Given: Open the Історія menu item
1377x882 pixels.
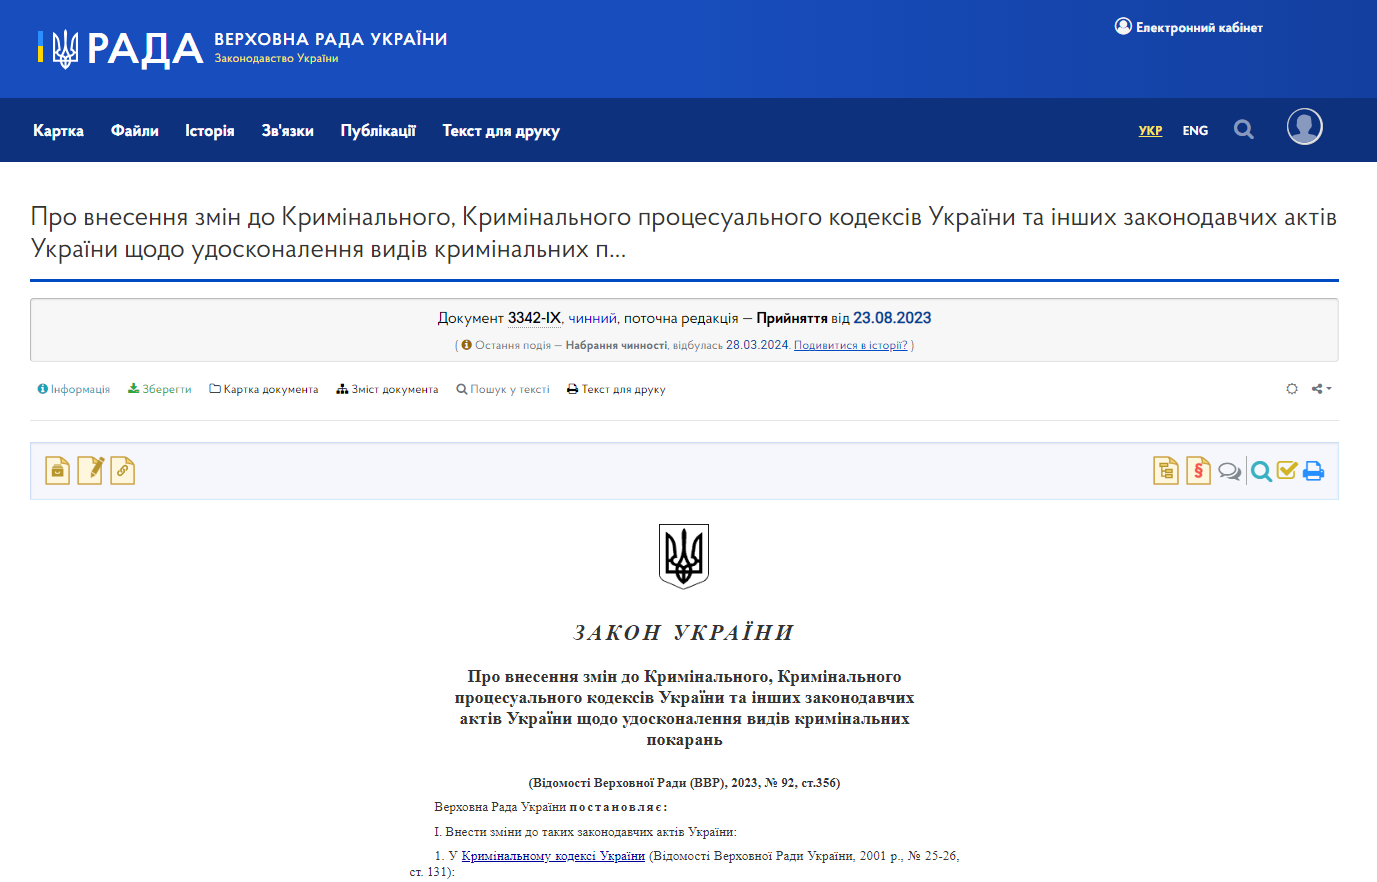Looking at the screenshot, I should click(x=210, y=131).
